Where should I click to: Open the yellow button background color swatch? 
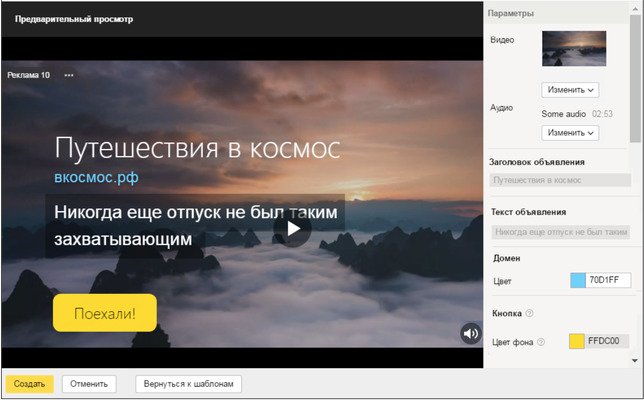pyautogui.click(x=576, y=342)
